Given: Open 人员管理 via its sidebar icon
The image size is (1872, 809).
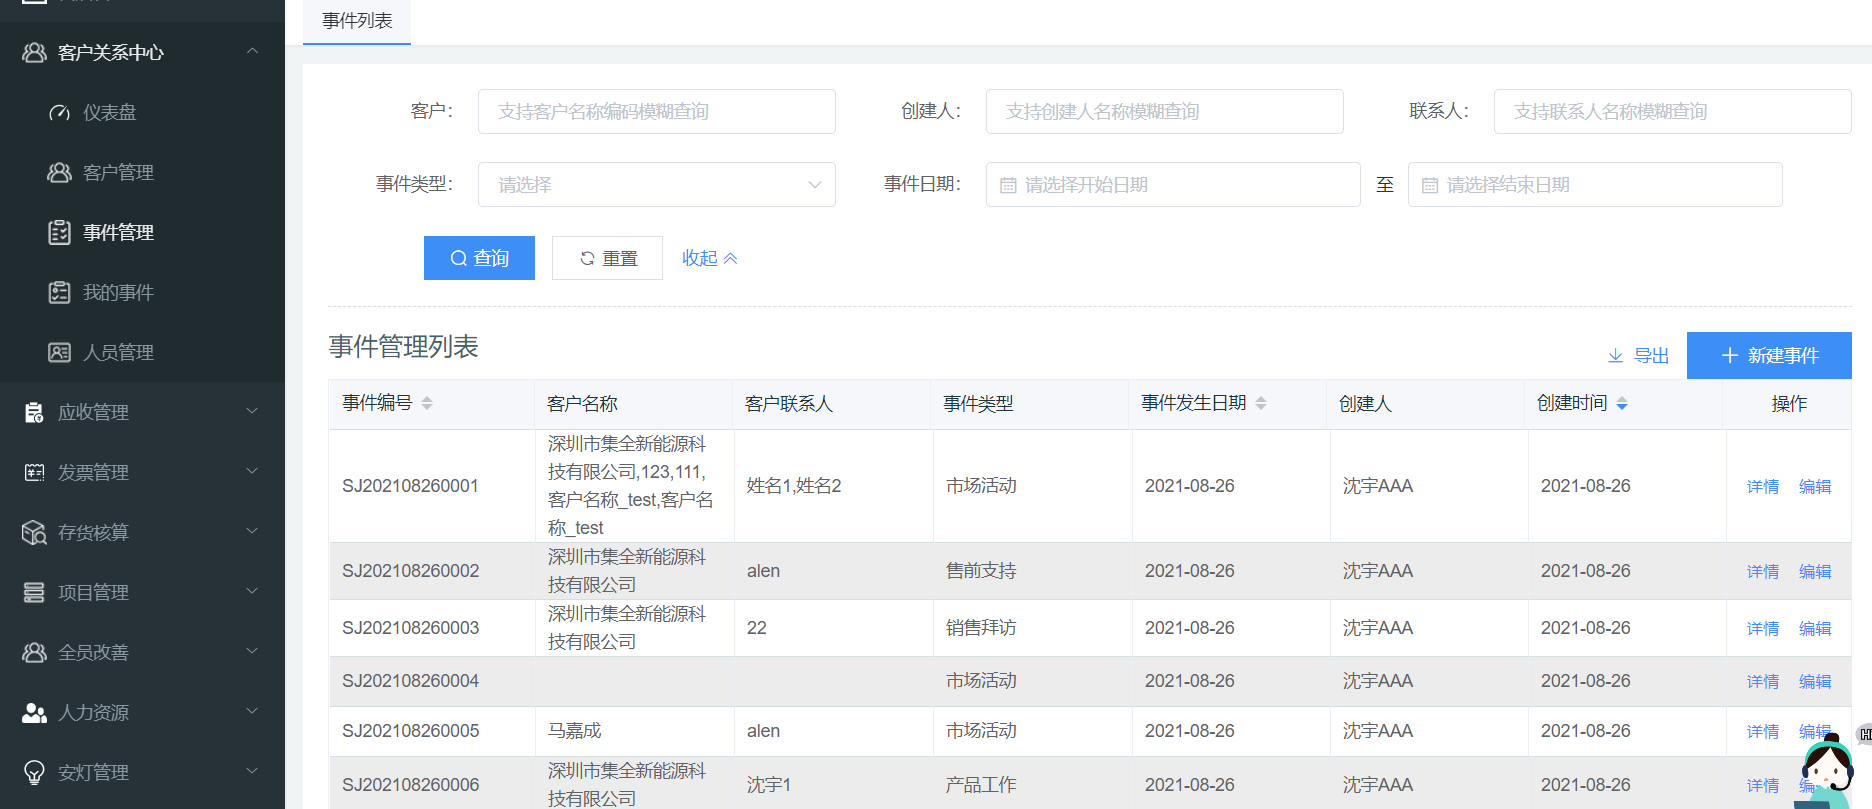Looking at the screenshot, I should pos(59,353).
